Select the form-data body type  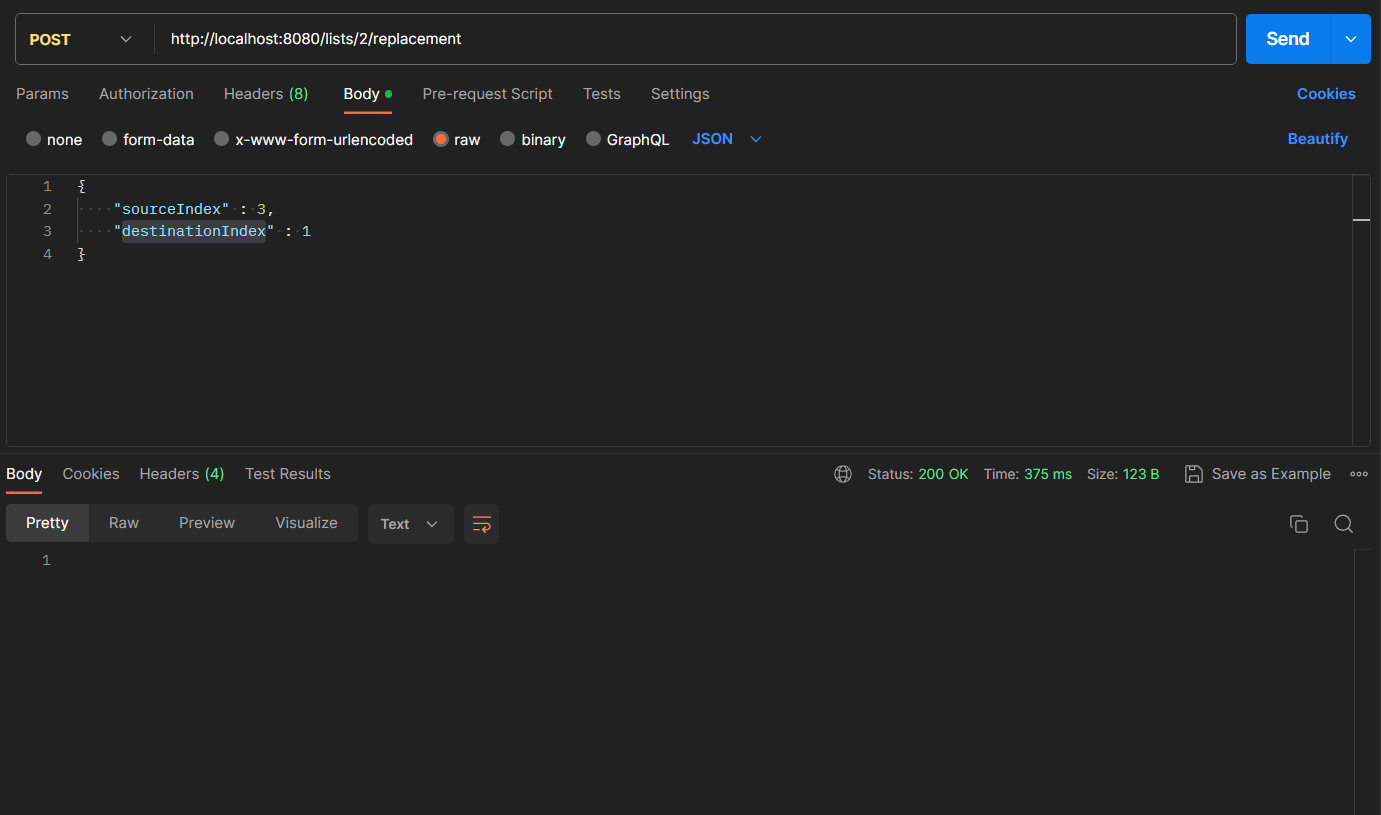(148, 139)
